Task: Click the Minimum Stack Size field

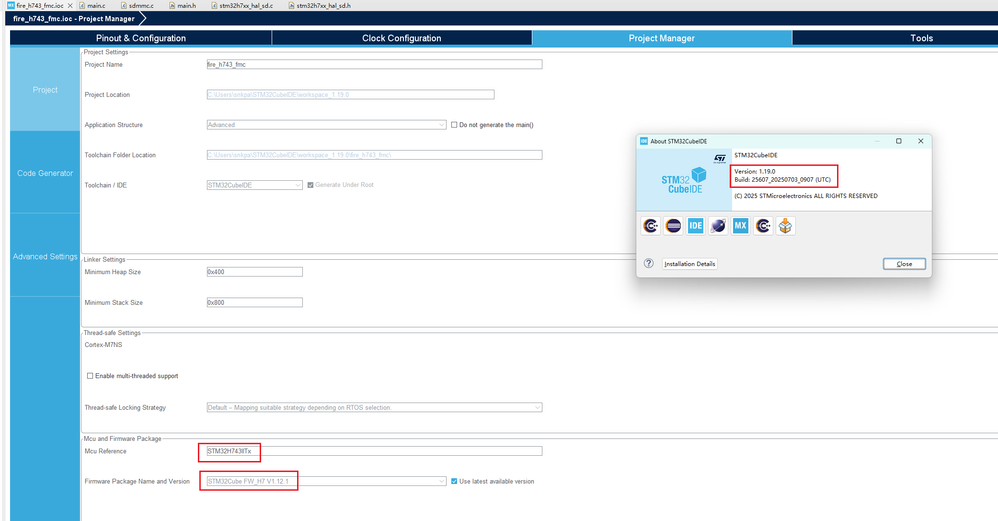Action: [255, 303]
